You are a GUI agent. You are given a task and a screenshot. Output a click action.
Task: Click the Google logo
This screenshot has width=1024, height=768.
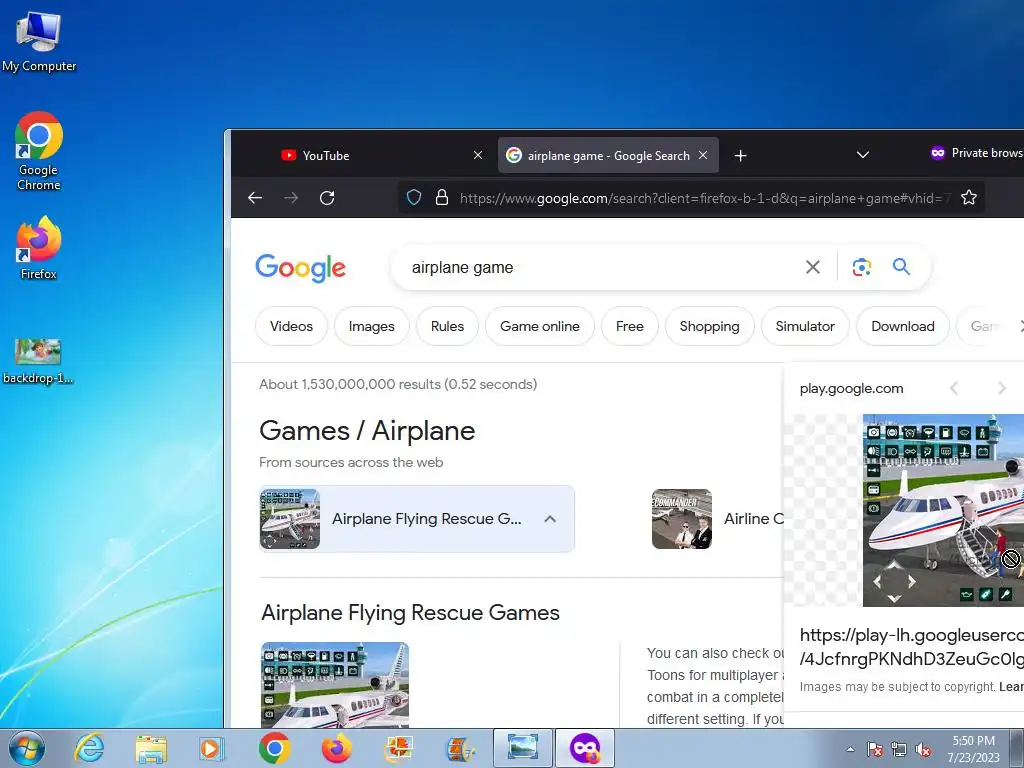(x=300, y=268)
